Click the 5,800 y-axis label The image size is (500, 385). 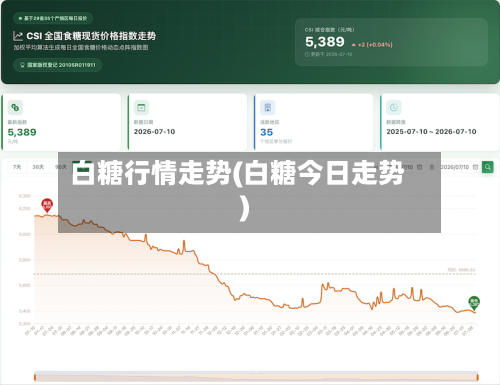click(25, 260)
